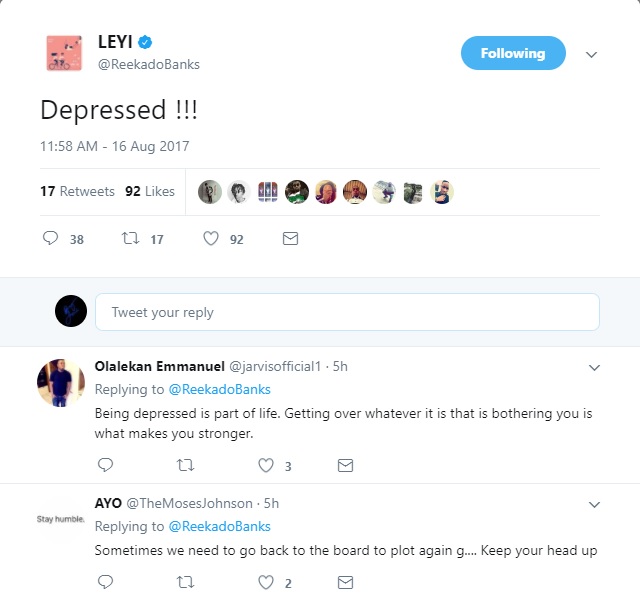This screenshot has height=600, width=640.
Task: Toggle the Following button for LEYI
Action: [x=513, y=53]
